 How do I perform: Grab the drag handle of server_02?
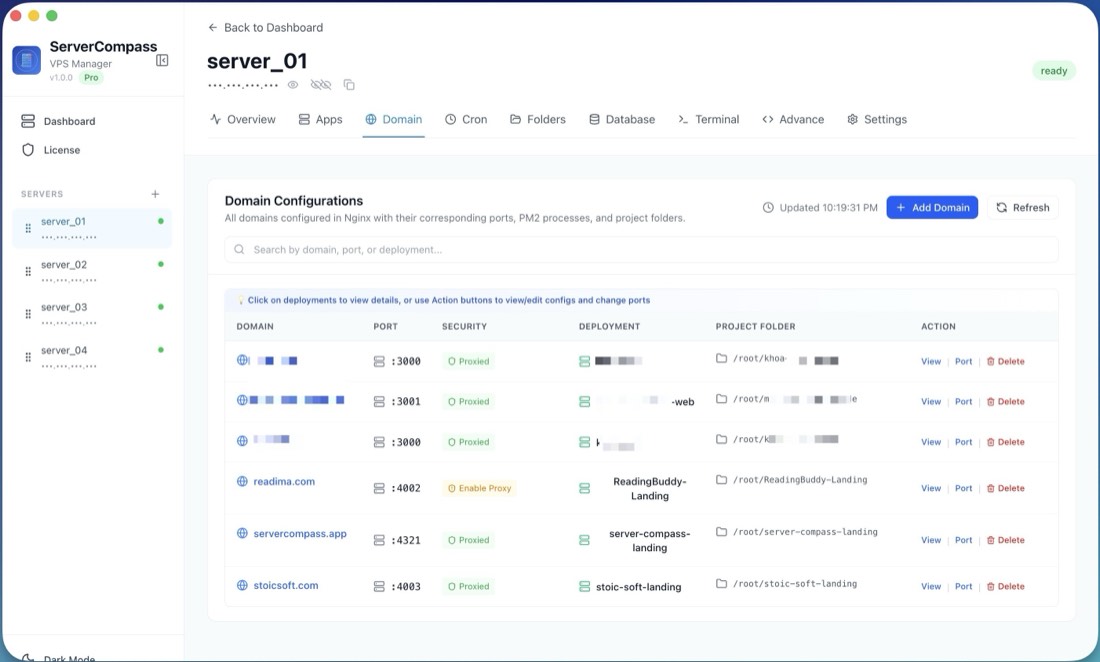coord(28,271)
